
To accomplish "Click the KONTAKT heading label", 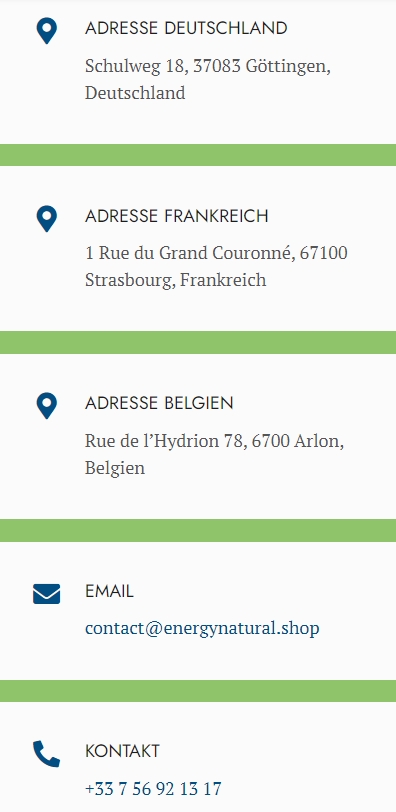I will point(122,751).
